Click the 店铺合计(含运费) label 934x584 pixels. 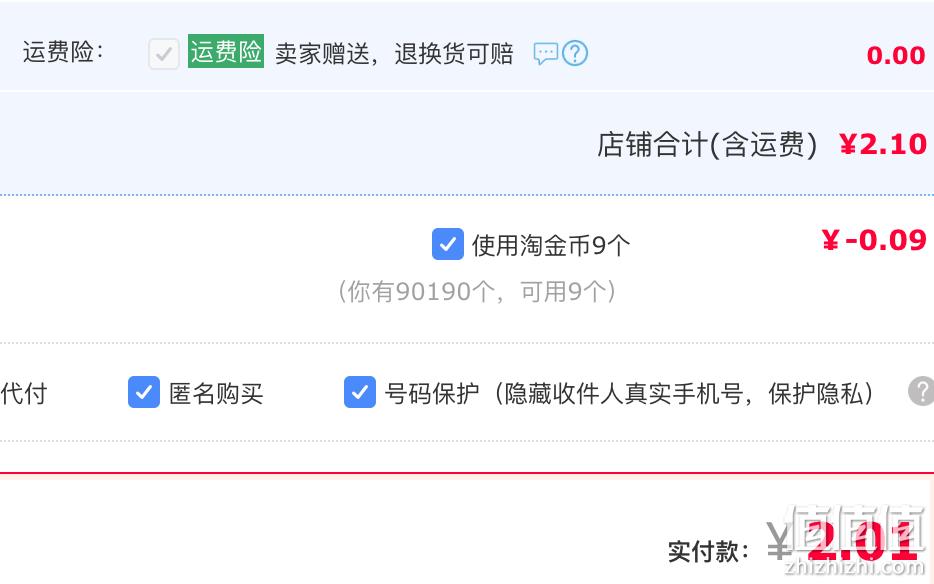click(x=707, y=145)
